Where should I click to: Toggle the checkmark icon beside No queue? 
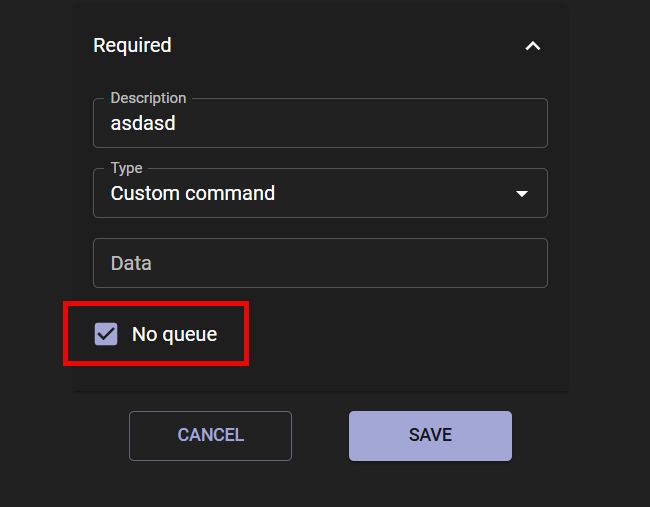106,334
